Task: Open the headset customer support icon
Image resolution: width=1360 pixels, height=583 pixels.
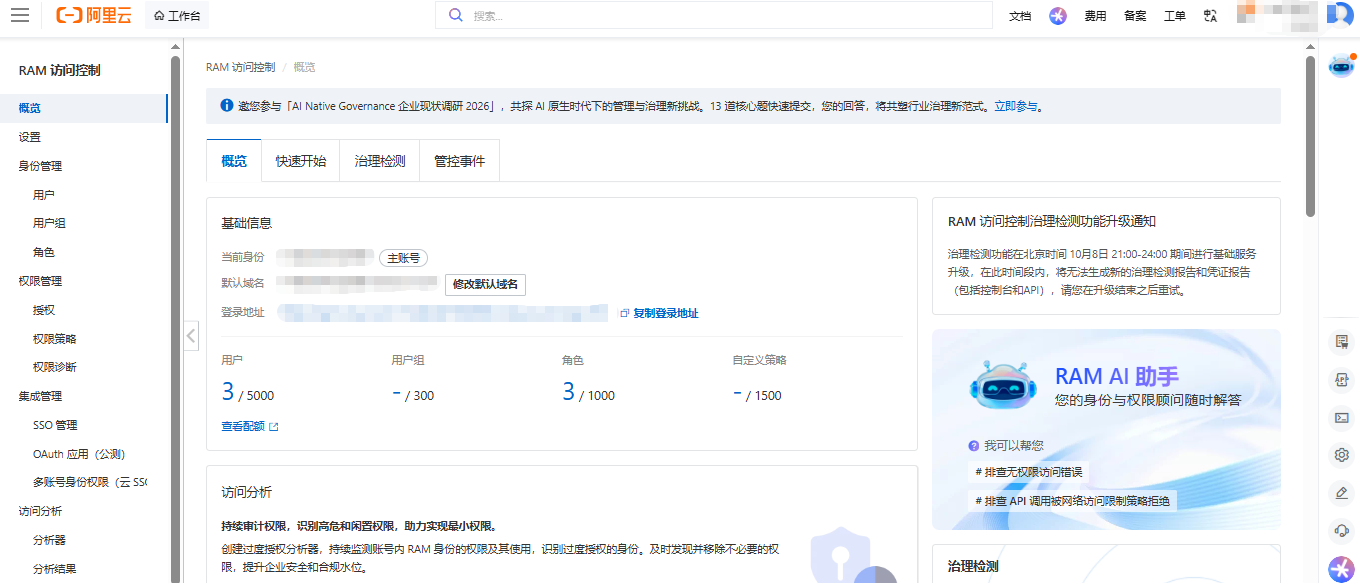Action: [x=1342, y=530]
